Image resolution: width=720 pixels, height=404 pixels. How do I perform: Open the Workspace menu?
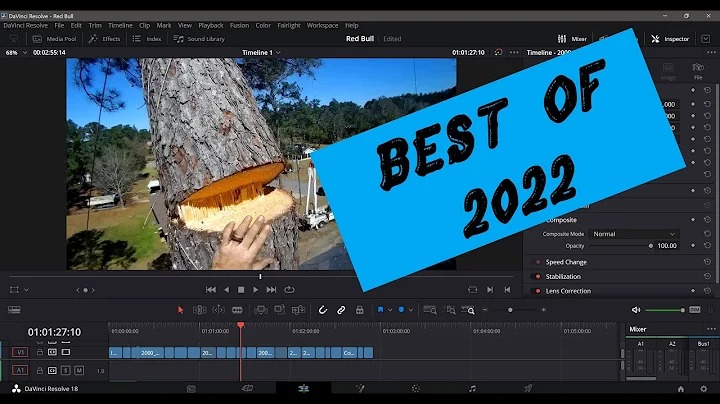pyautogui.click(x=322, y=26)
